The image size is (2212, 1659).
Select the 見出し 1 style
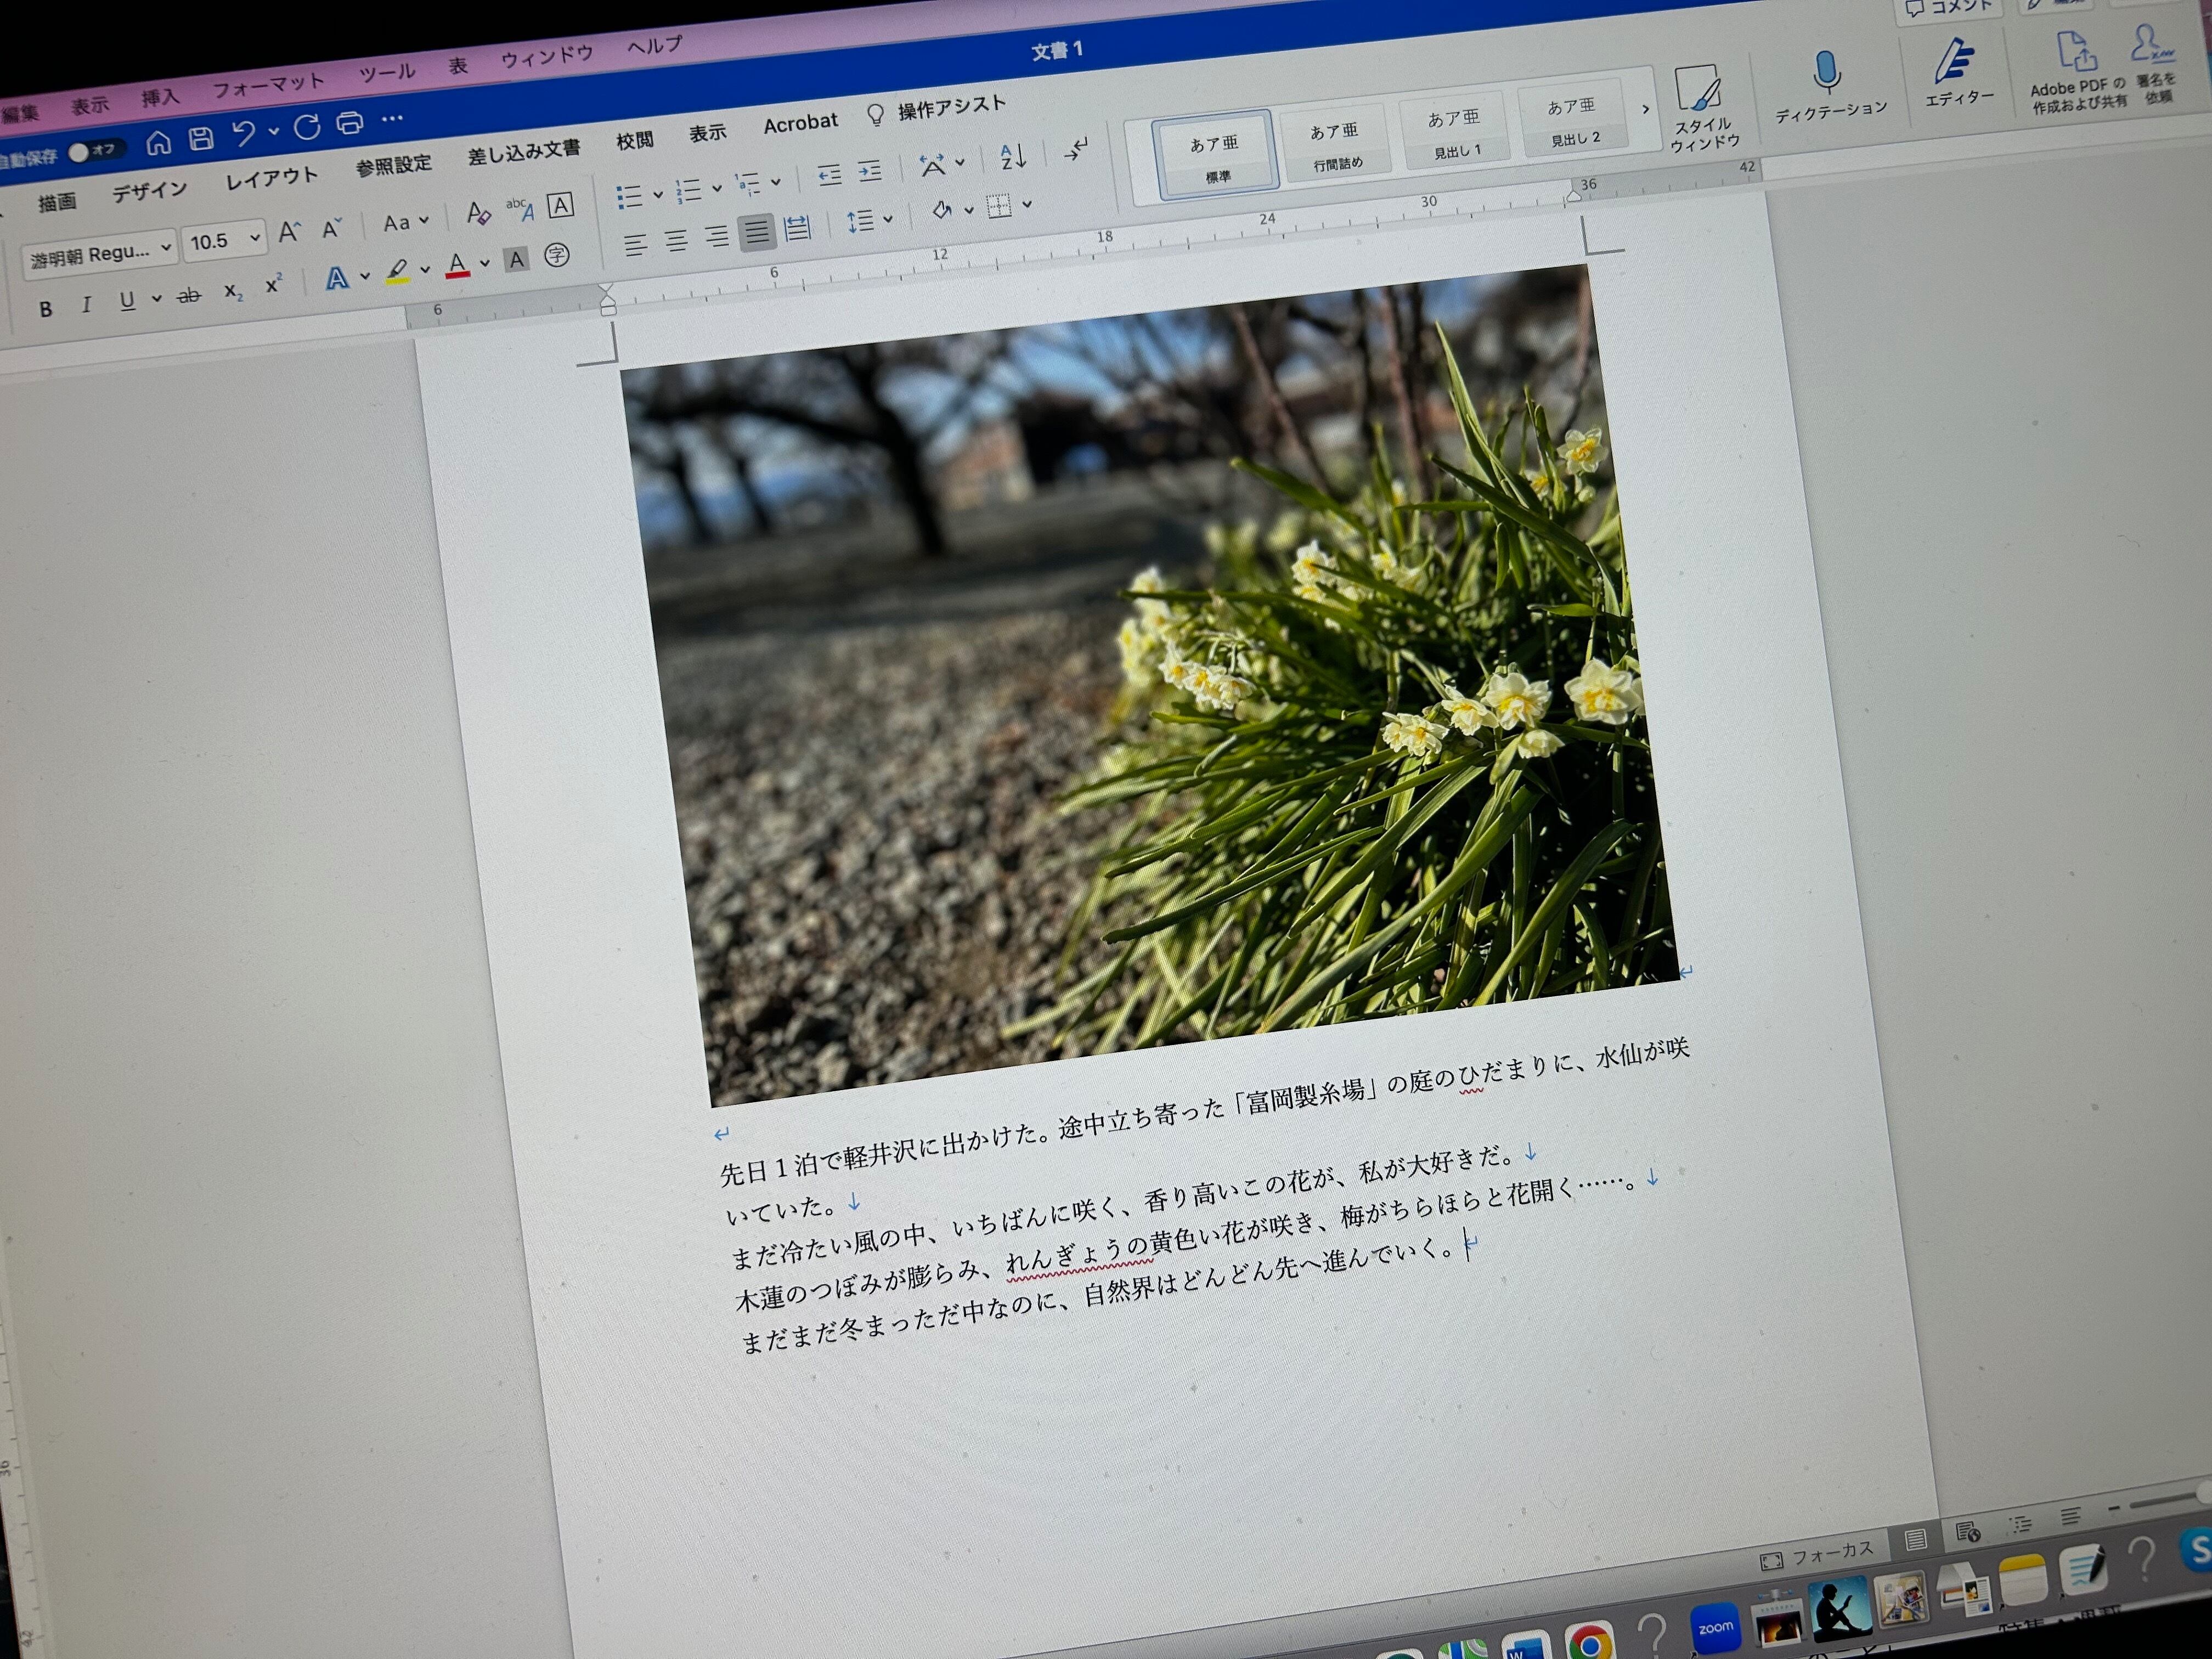point(1455,132)
